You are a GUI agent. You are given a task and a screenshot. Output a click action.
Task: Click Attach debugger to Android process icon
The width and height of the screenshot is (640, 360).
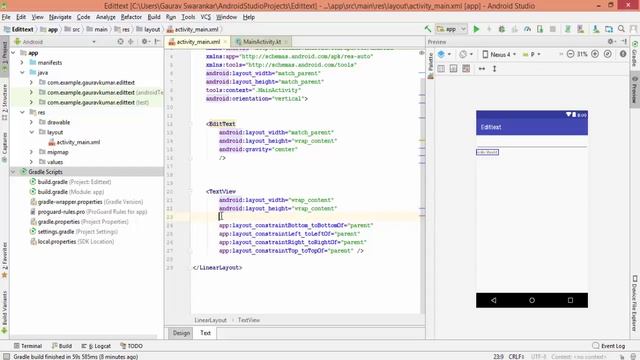(x=540, y=29)
